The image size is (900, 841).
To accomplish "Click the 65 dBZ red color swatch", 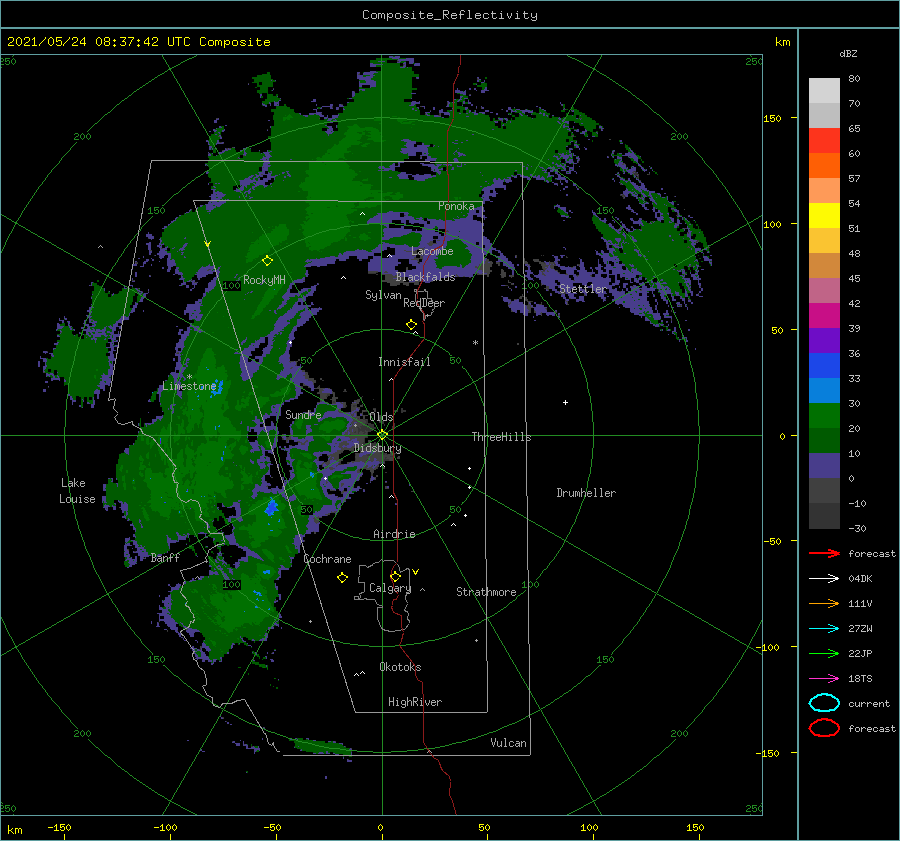I will pos(824,140).
